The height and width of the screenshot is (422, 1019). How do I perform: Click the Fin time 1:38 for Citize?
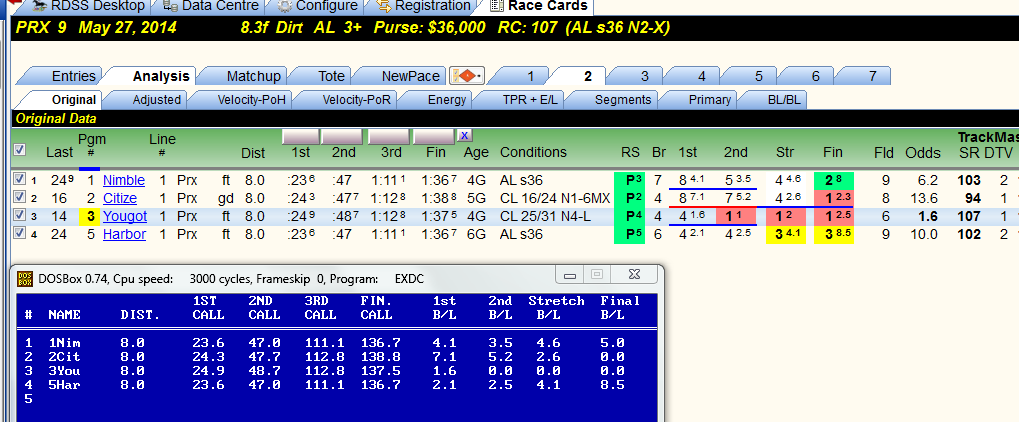click(x=437, y=198)
